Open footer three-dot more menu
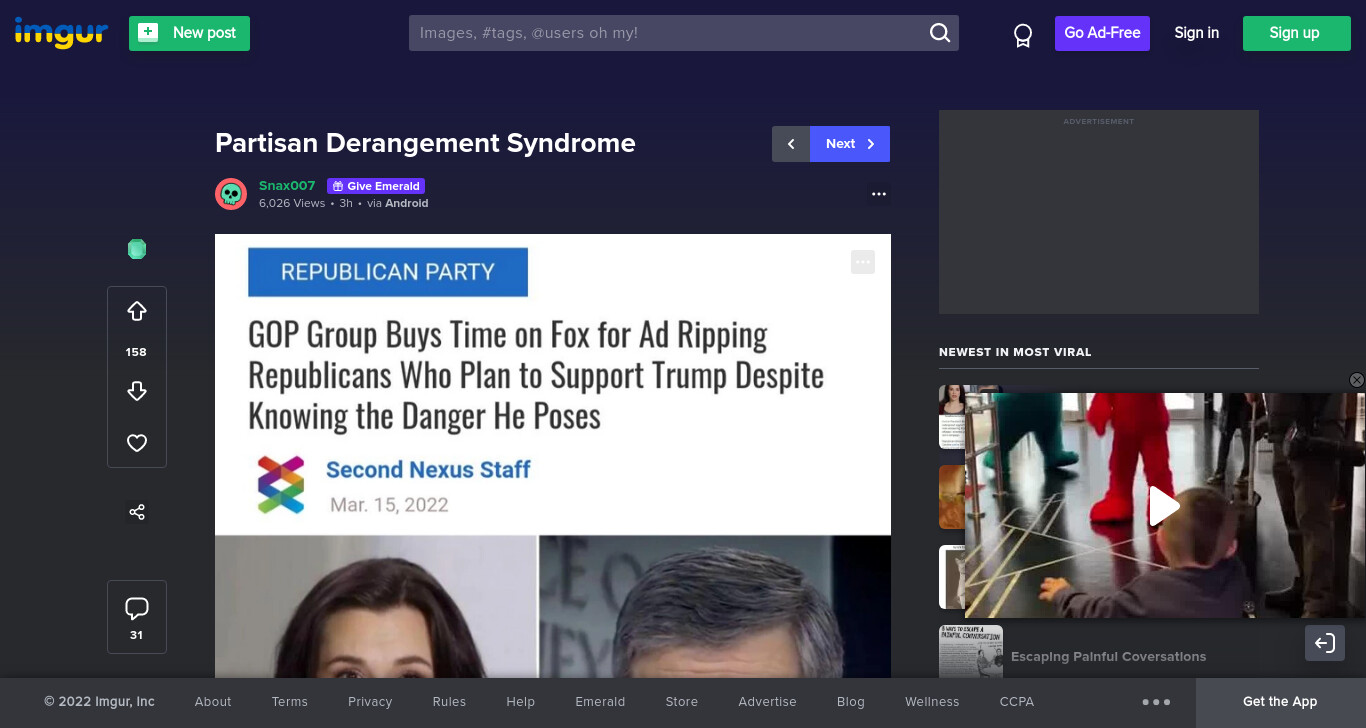The height and width of the screenshot is (728, 1366). pyautogui.click(x=1156, y=702)
